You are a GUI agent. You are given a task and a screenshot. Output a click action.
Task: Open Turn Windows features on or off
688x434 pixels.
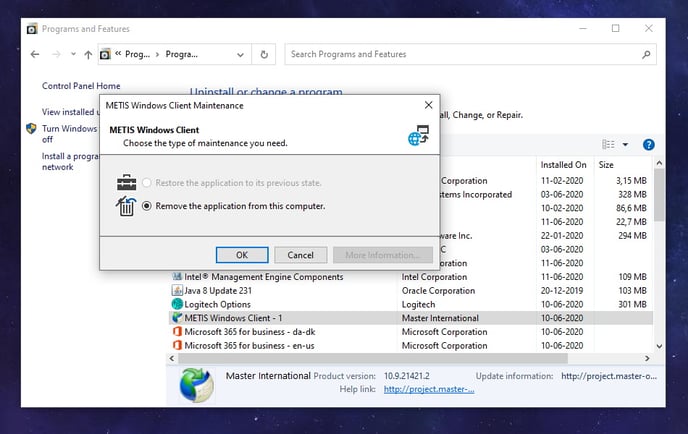tap(70, 134)
